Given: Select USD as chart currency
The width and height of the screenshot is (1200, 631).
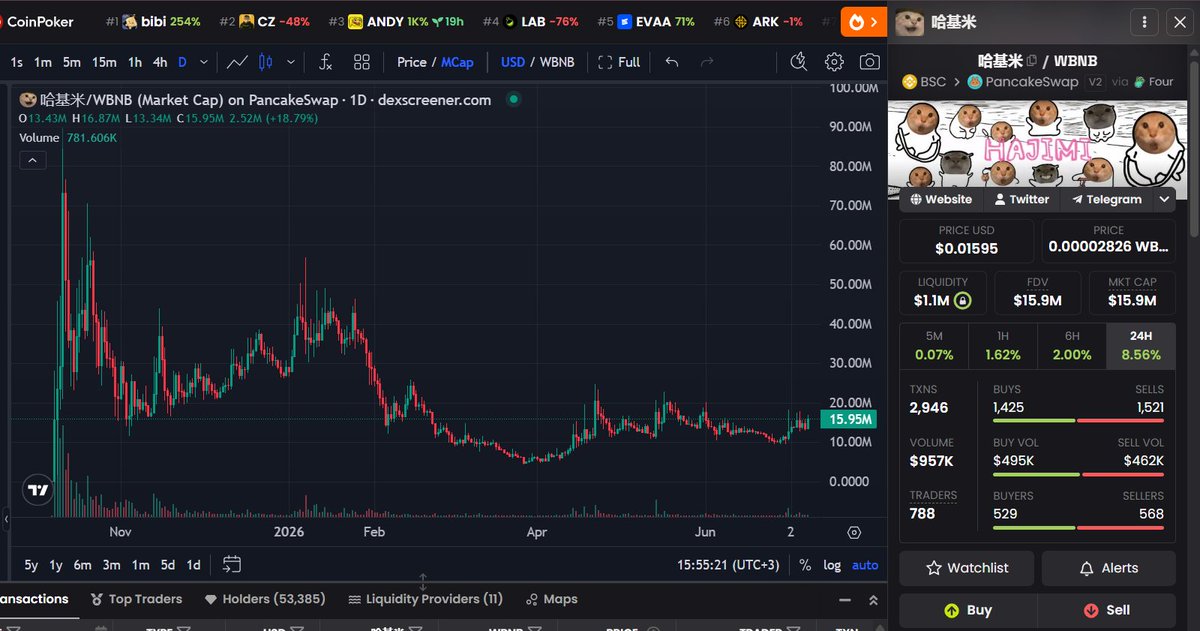Looking at the screenshot, I should pyautogui.click(x=513, y=62).
